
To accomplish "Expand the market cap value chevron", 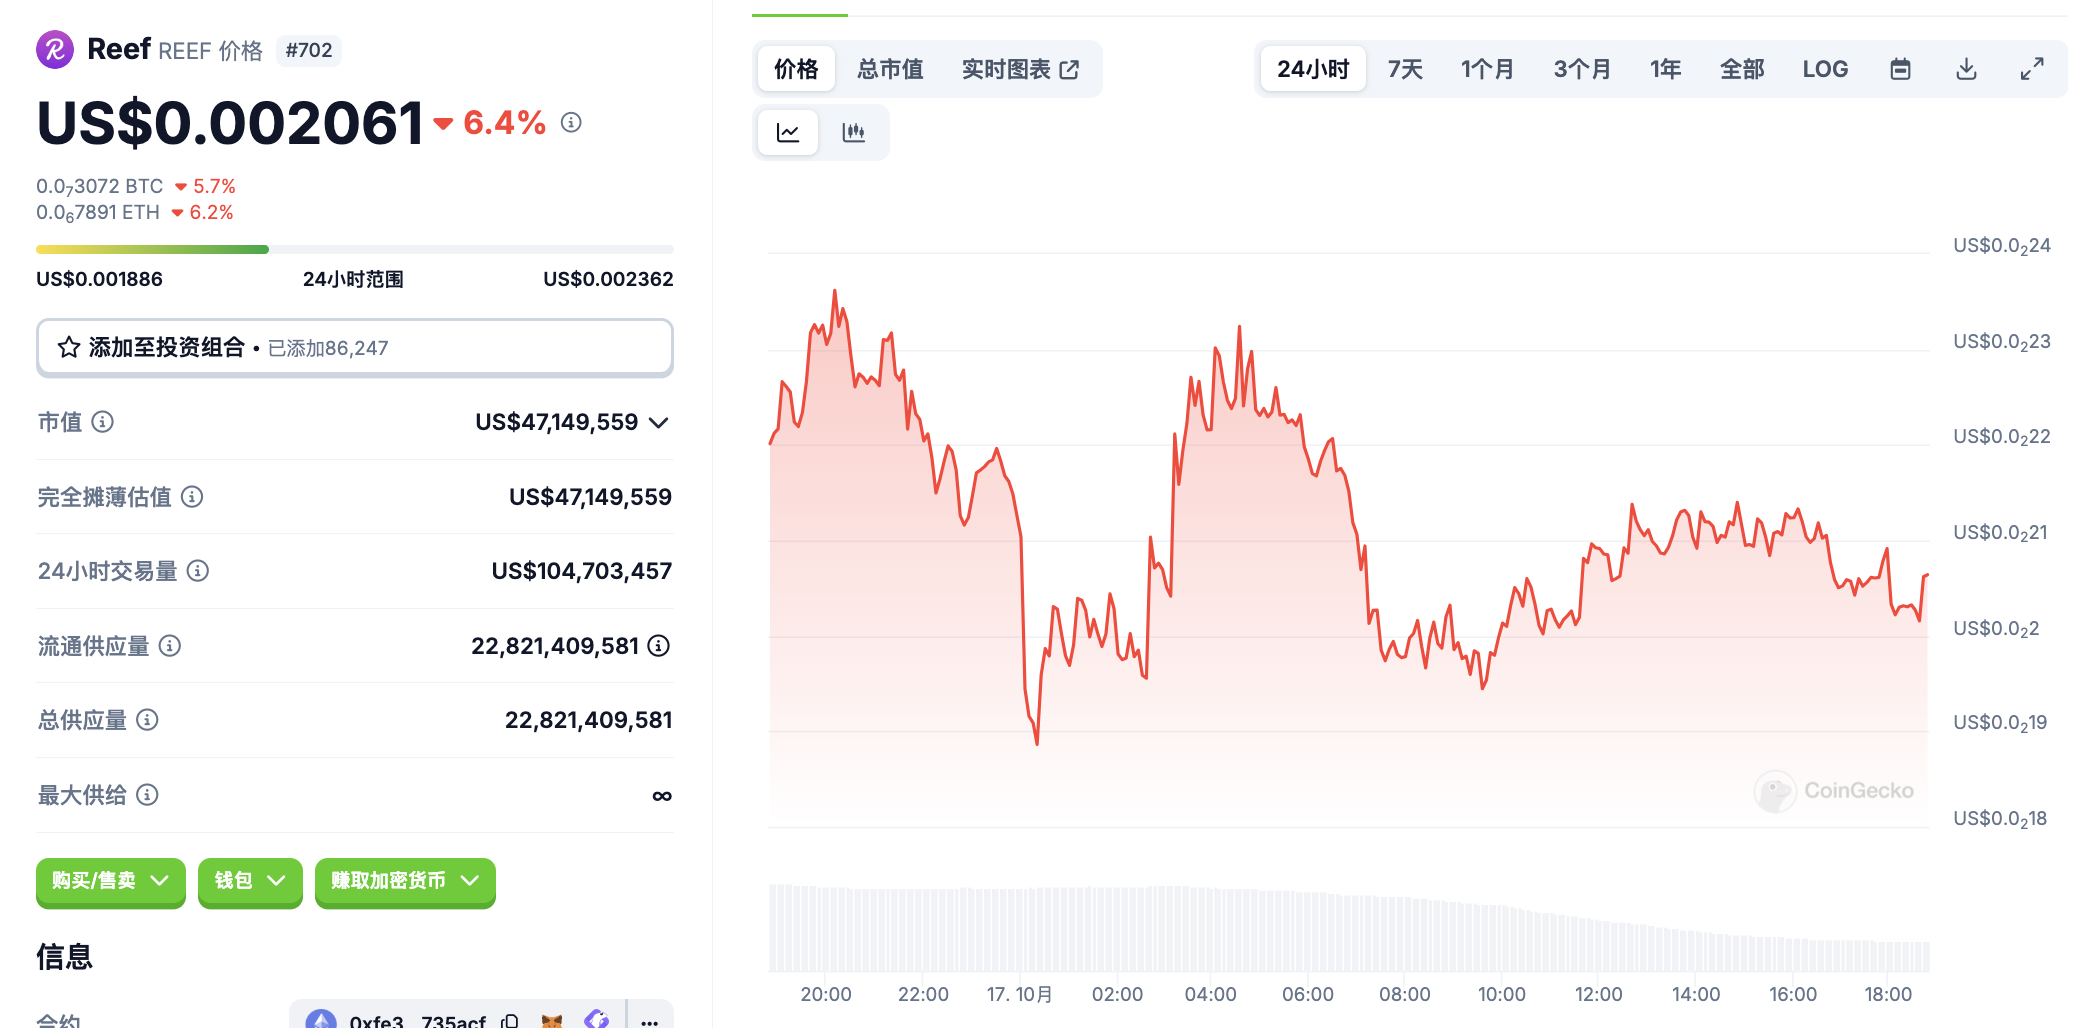I will point(658,423).
